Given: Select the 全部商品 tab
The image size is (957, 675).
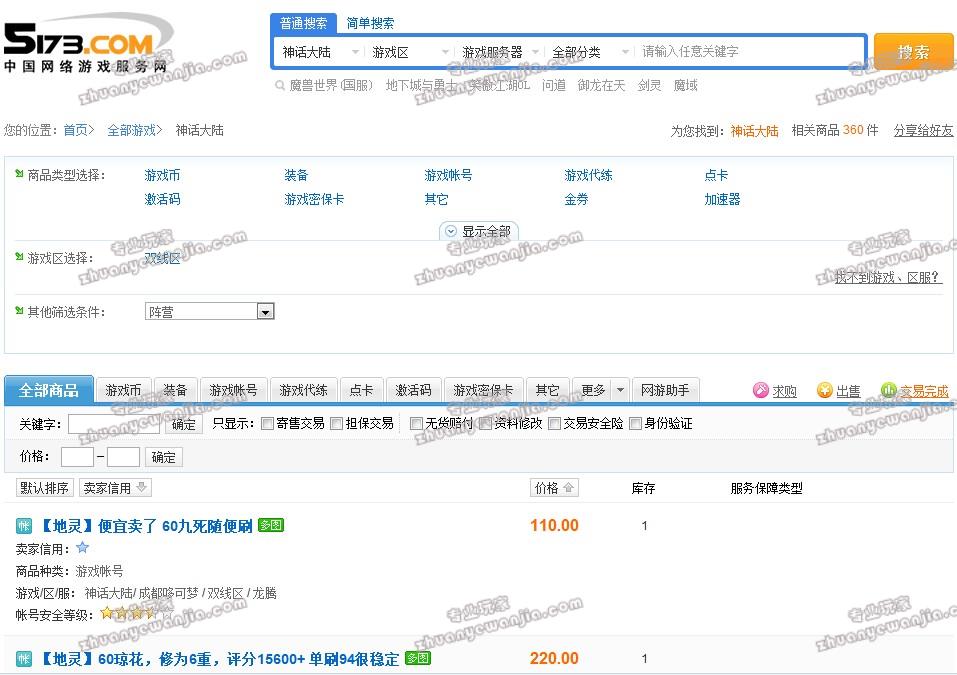Looking at the screenshot, I should coord(49,389).
